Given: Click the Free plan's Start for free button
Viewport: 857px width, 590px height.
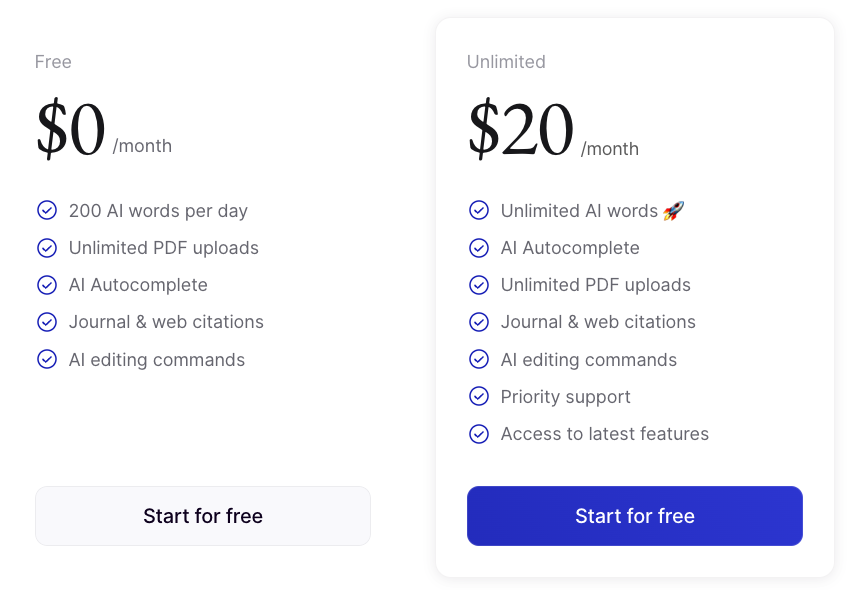Looking at the screenshot, I should point(203,516).
